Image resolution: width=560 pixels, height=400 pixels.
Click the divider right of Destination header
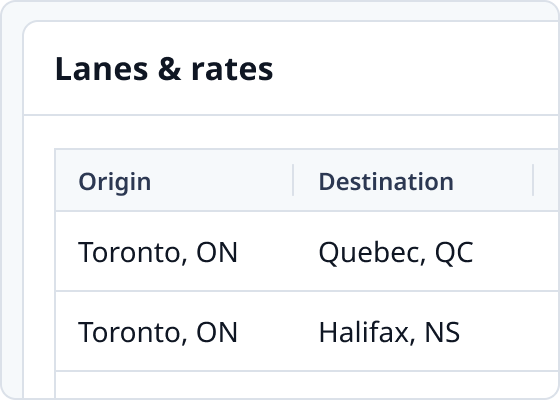tap(533, 180)
